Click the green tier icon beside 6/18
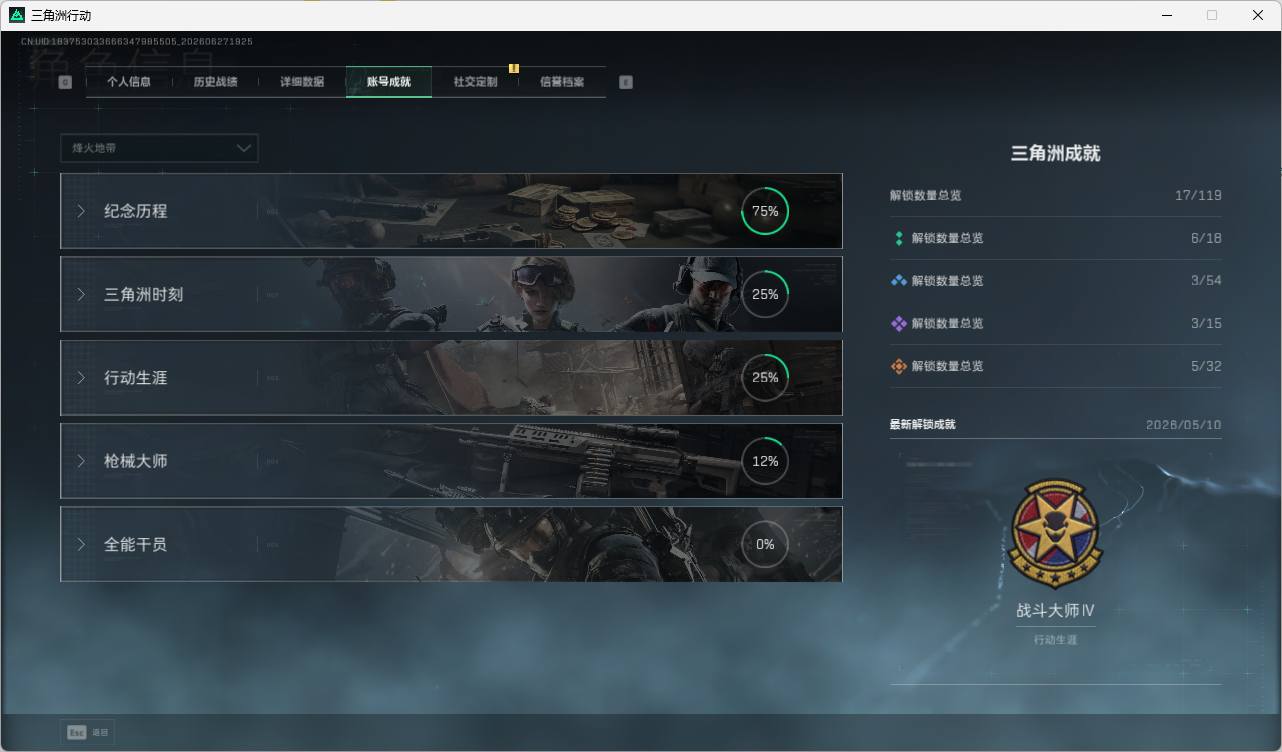This screenshot has height=752, width=1282. click(898, 238)
